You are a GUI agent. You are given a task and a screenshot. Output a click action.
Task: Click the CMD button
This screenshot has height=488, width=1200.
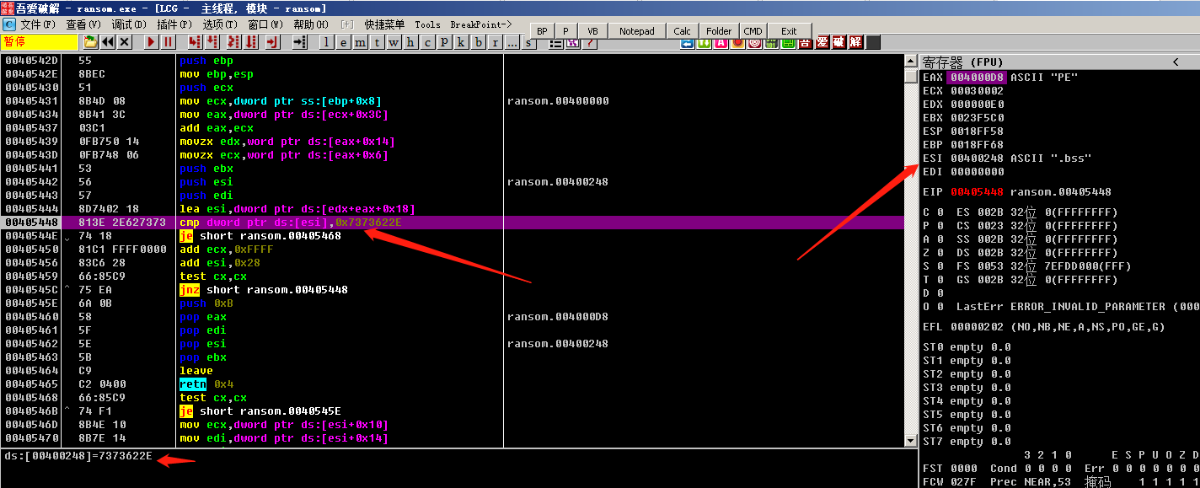(x=752, y=31)
